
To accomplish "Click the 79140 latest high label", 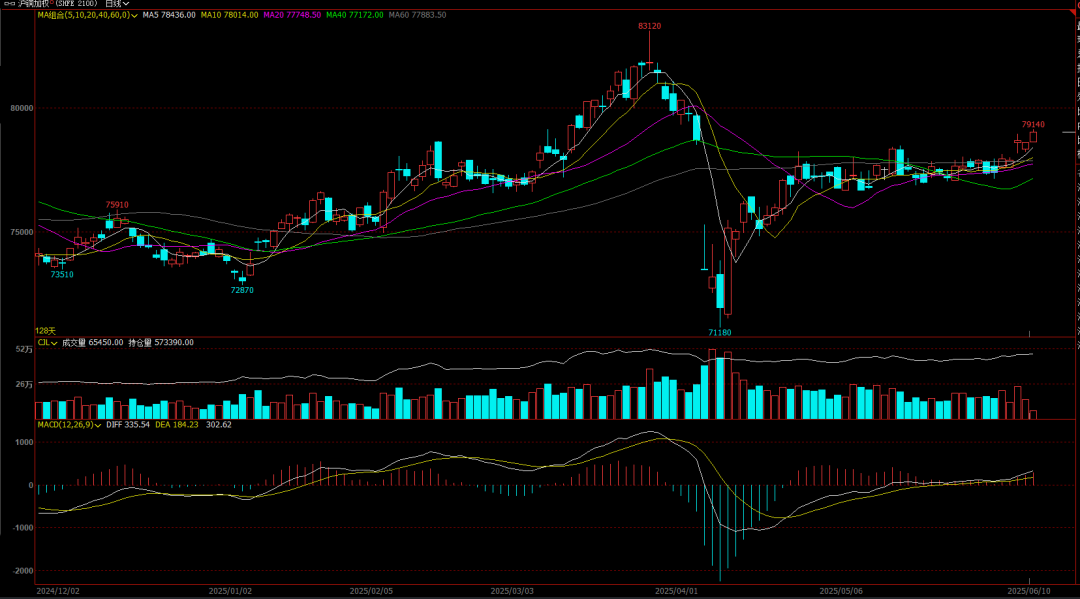I will [x=1032, y=125].
